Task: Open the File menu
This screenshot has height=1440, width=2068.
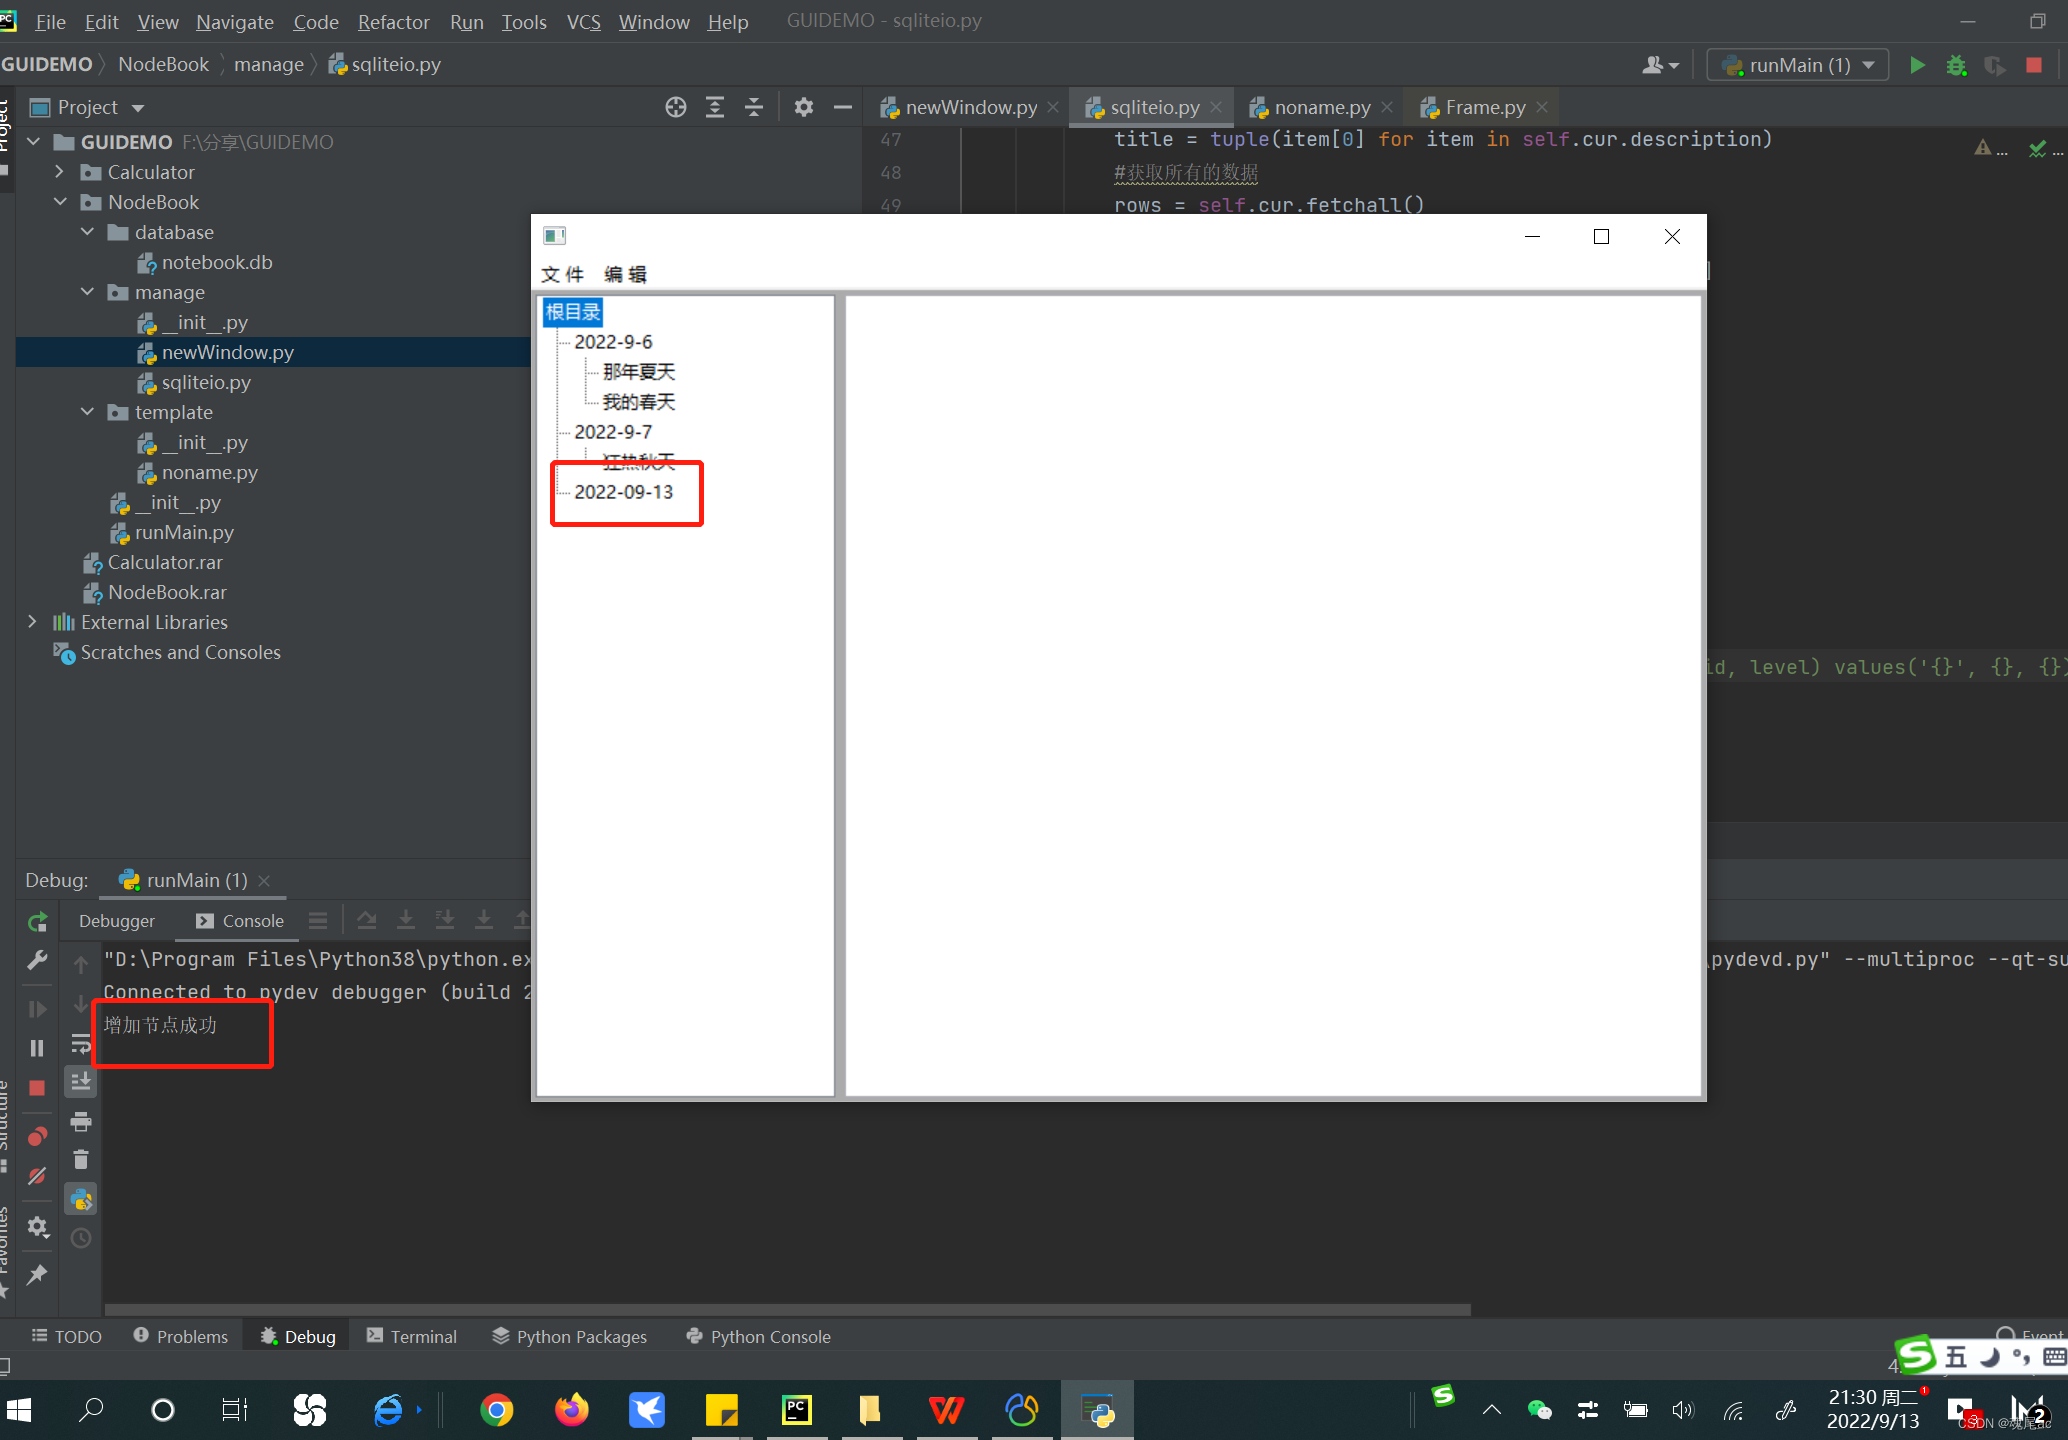Action: 50,22
